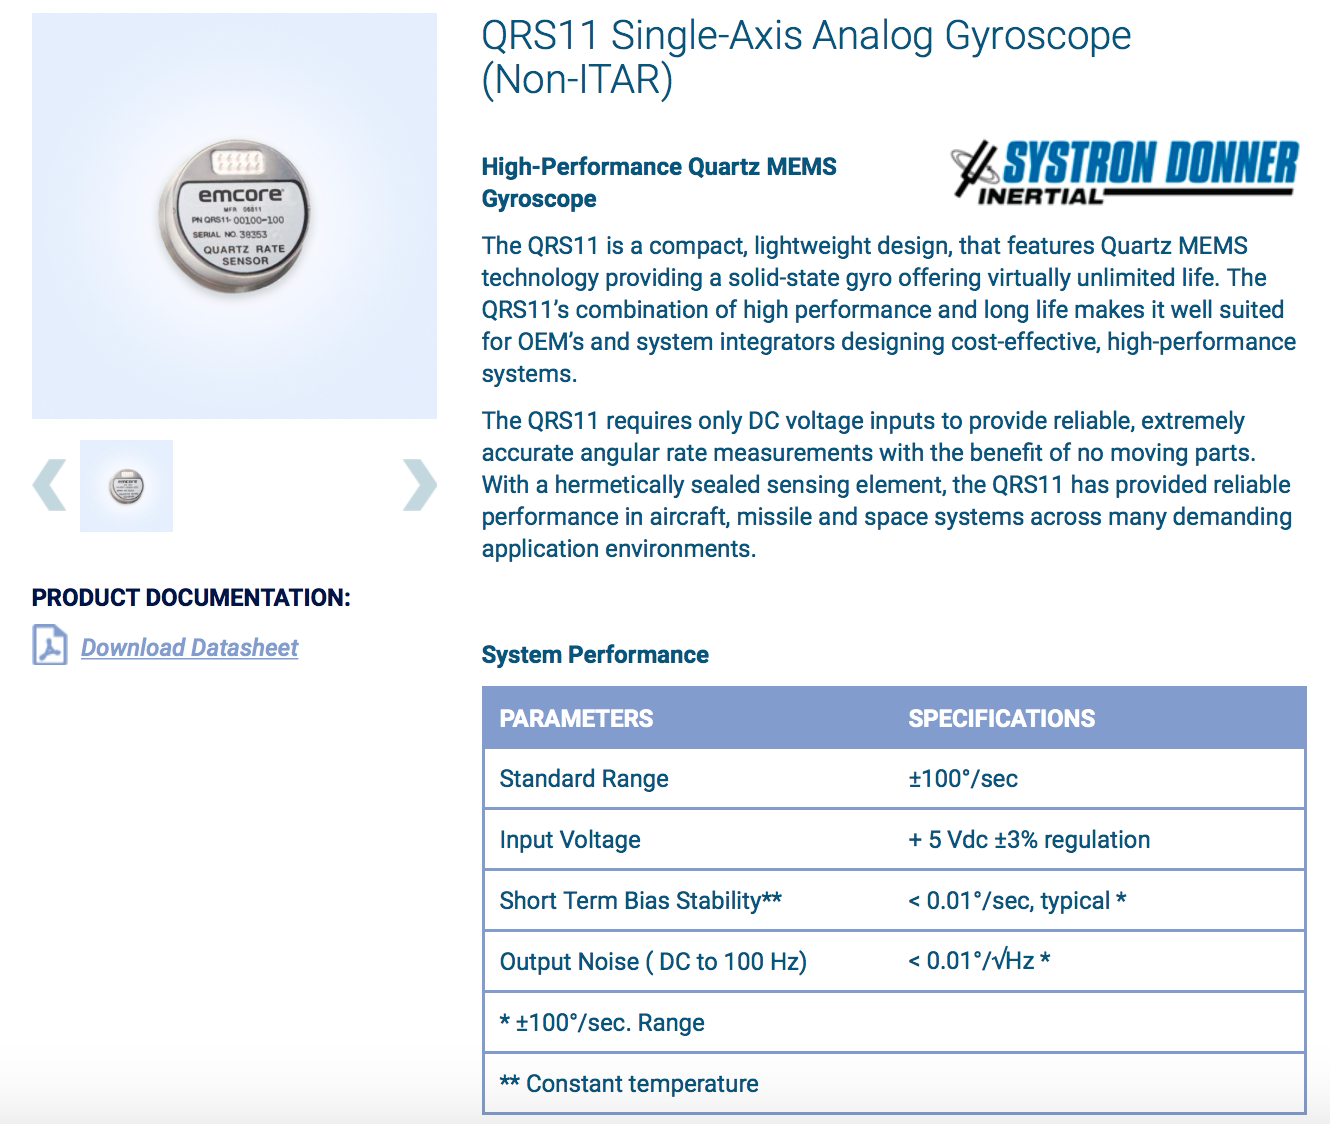Click the ** Constant temperature footnote row
Image resolution: width=1330 pixels, height=1124 pixels.
coord(894,1084)
